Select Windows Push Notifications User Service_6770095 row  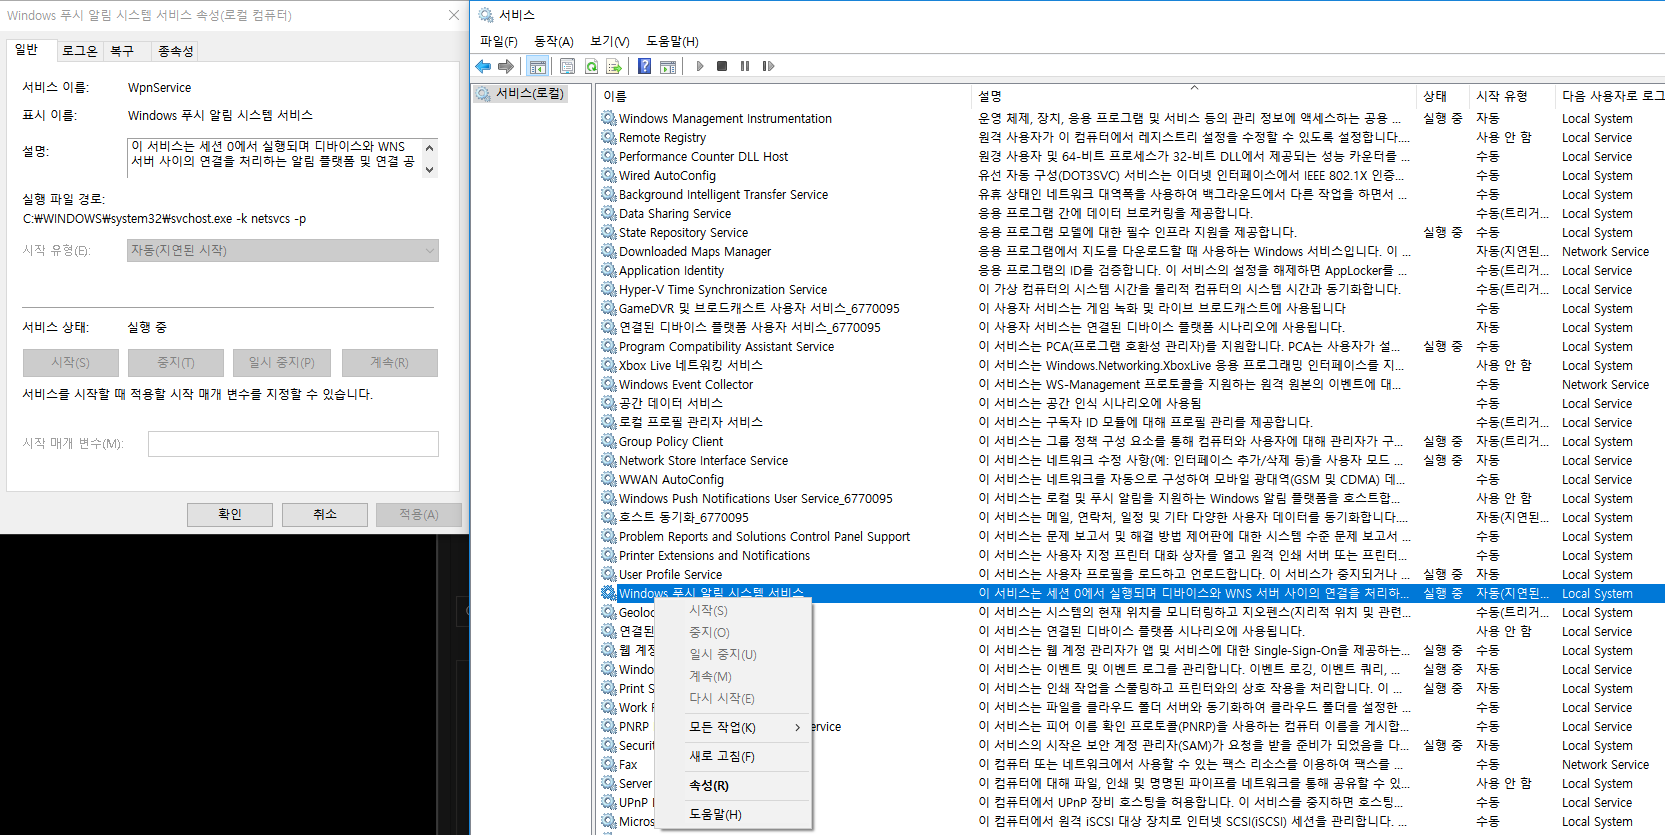[x=1131, y=498]
